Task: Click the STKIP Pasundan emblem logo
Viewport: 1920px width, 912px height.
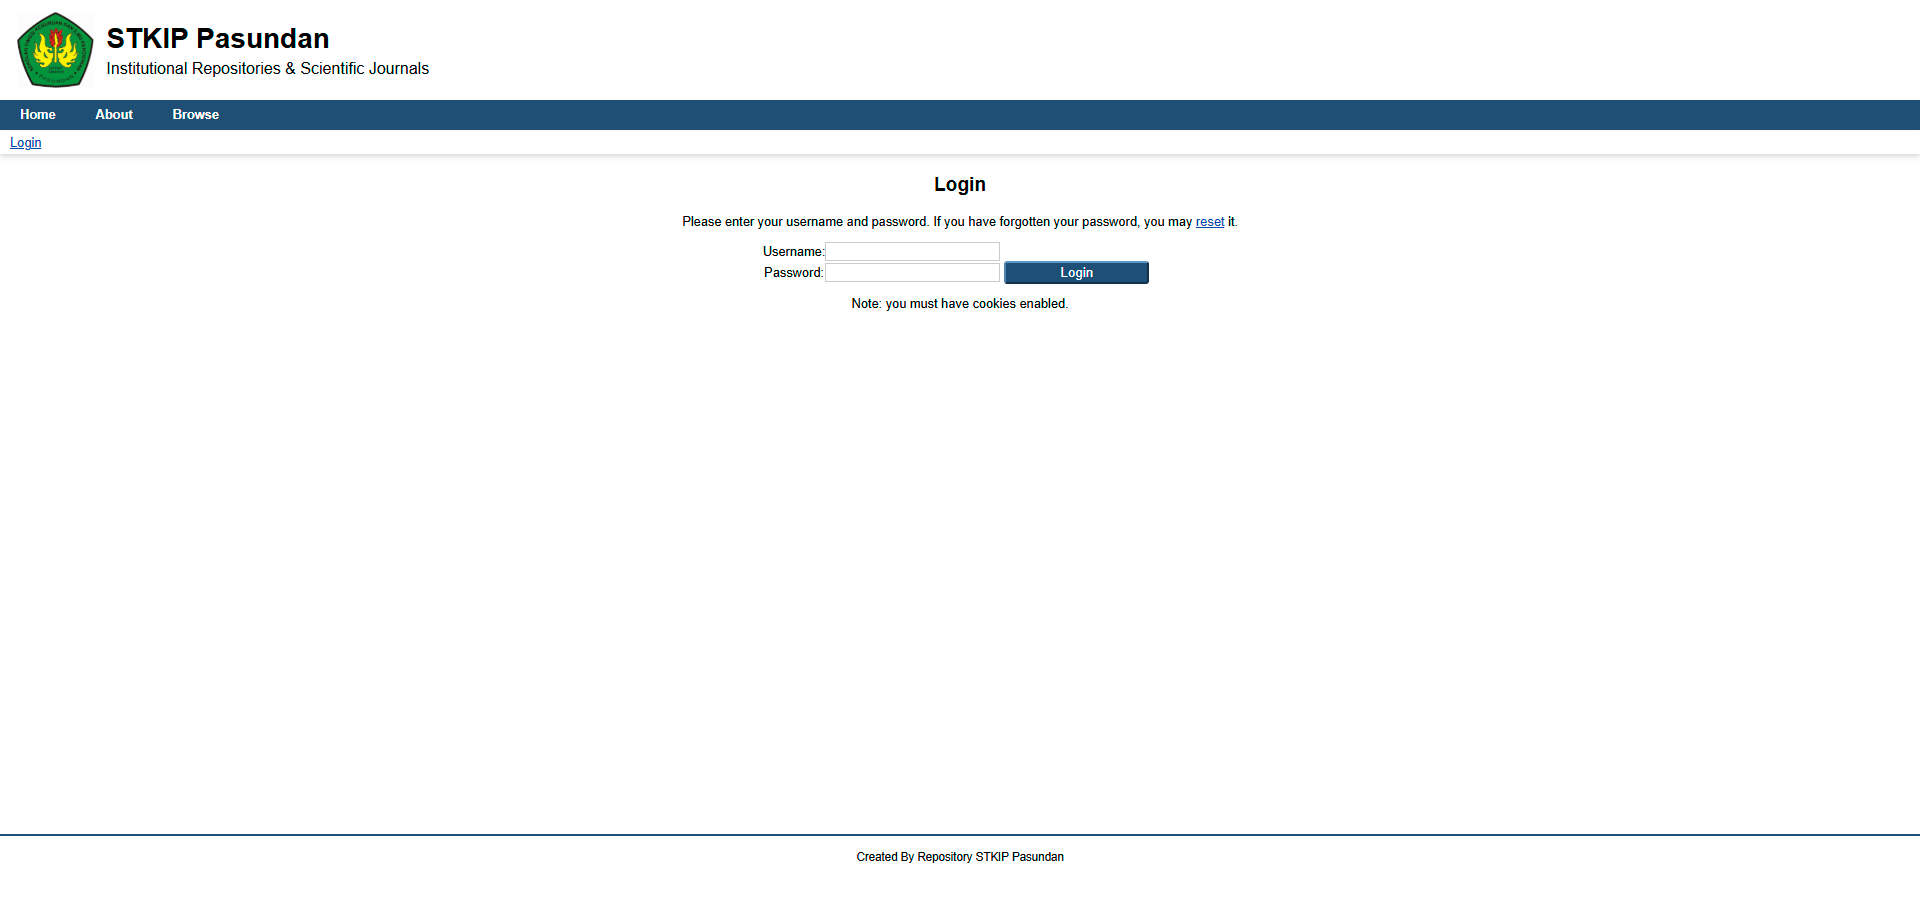Action: (55, 50)
